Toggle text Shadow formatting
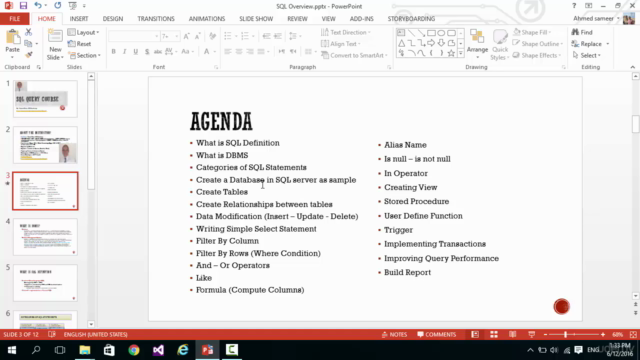The image size is (640, 360). click(x=147, y=51)
